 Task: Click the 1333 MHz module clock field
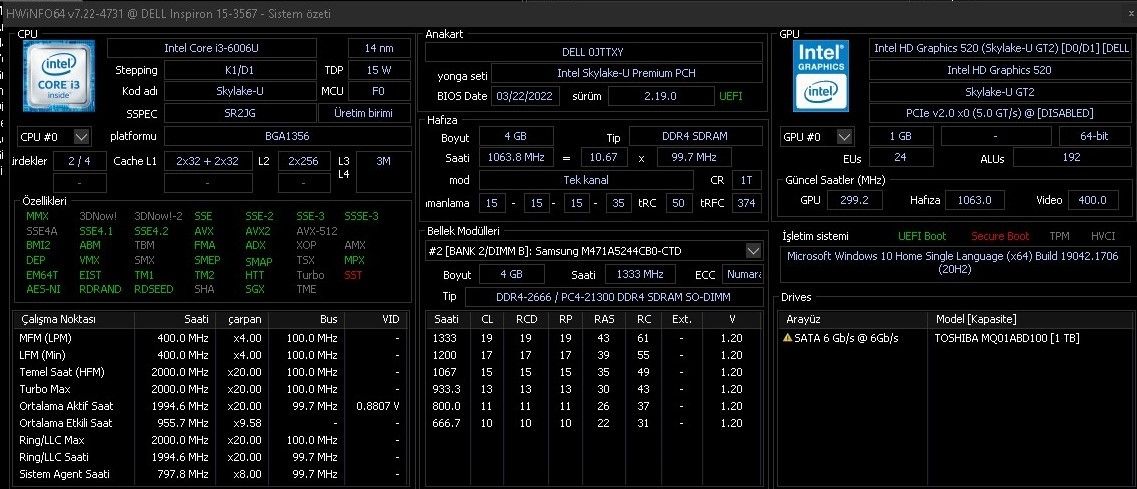[641, 274]
